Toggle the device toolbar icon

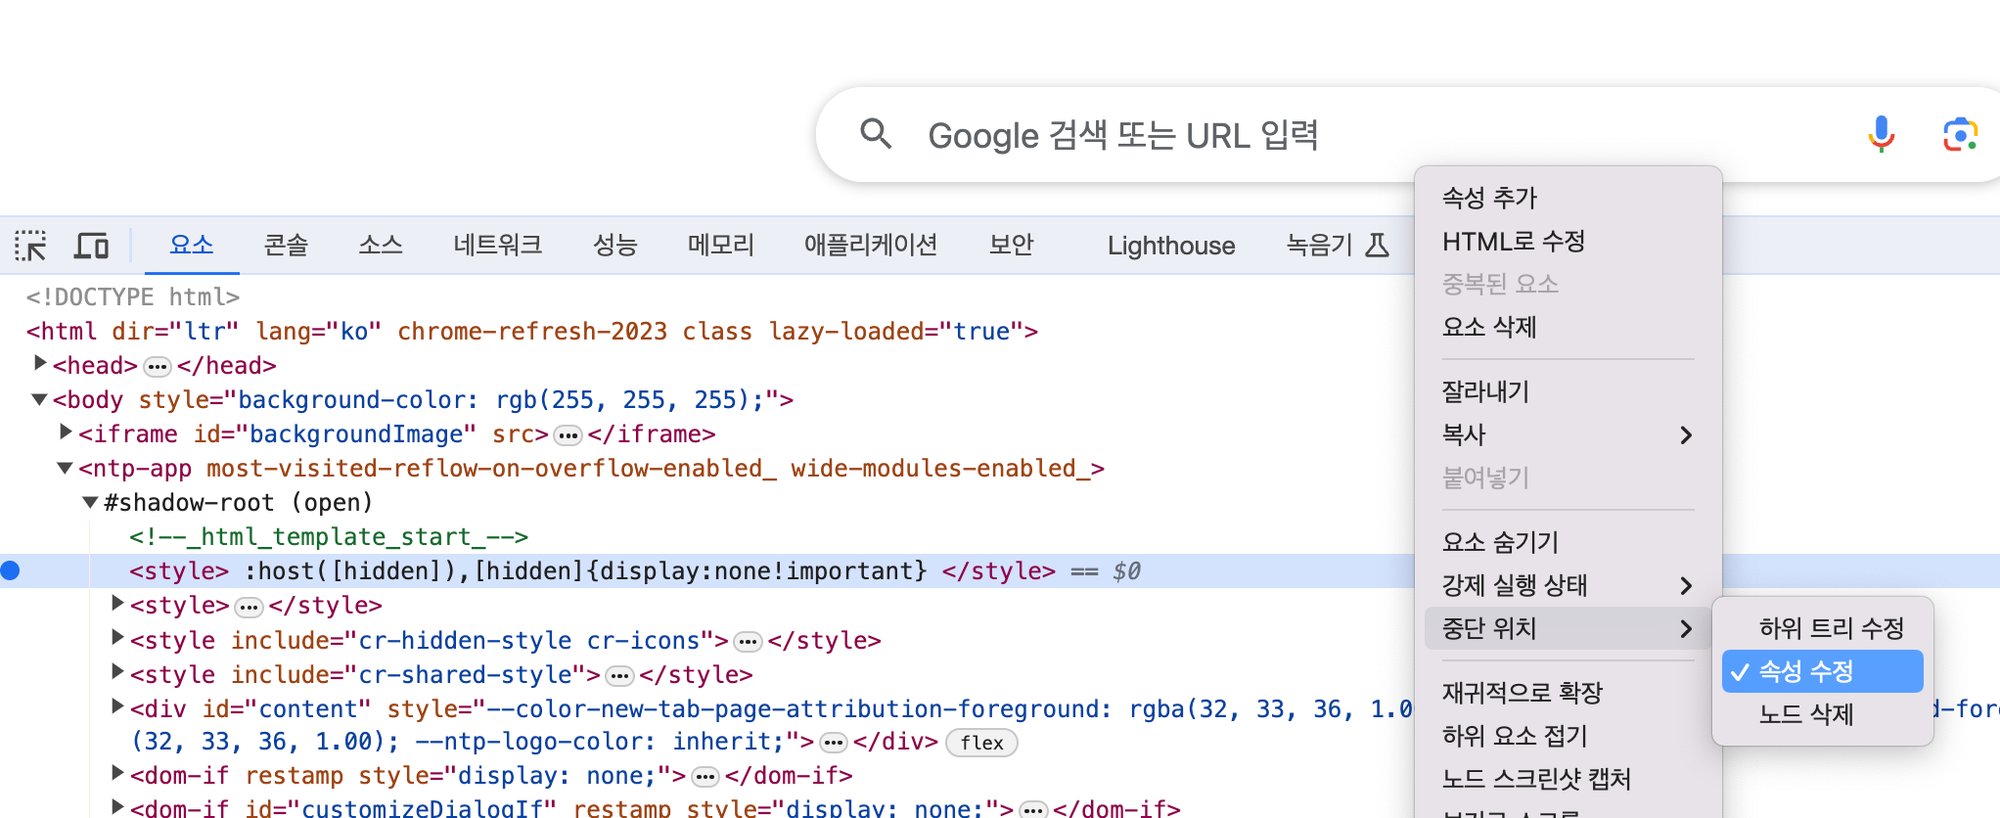click(x=92, y=245)
